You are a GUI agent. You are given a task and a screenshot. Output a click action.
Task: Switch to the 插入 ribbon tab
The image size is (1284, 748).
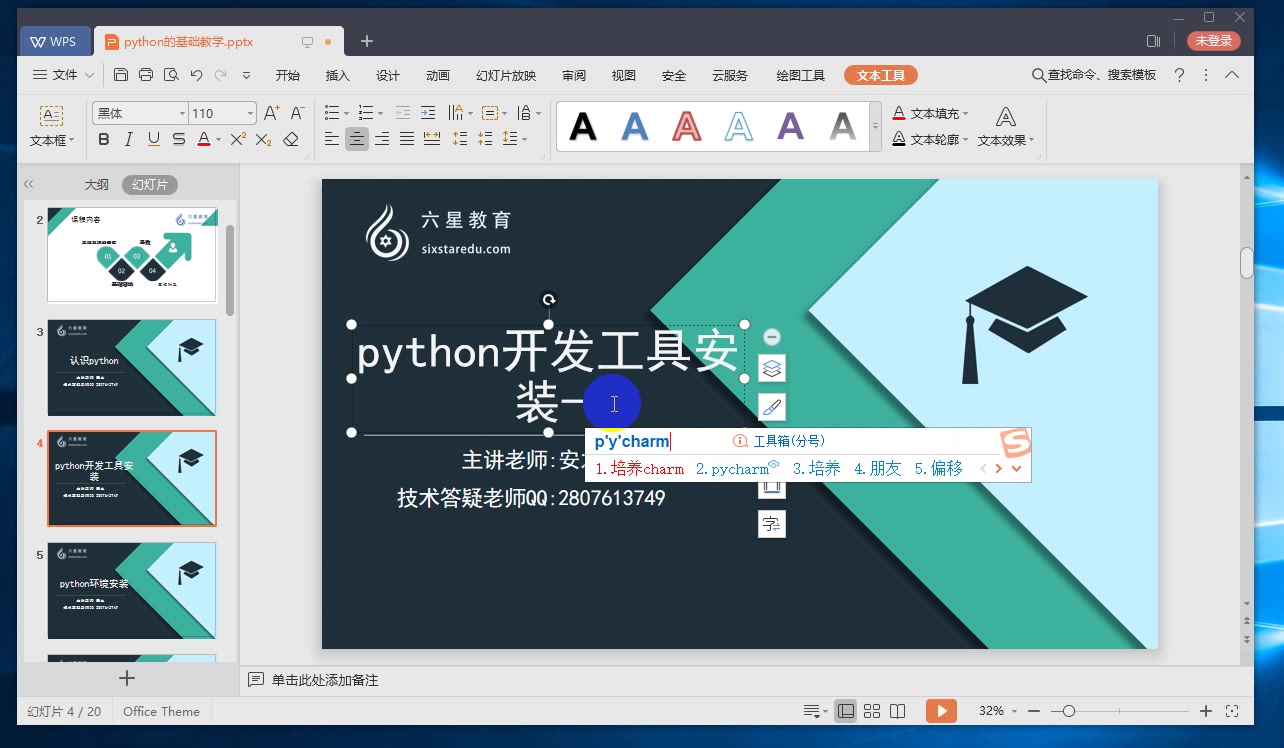[336, 74]
